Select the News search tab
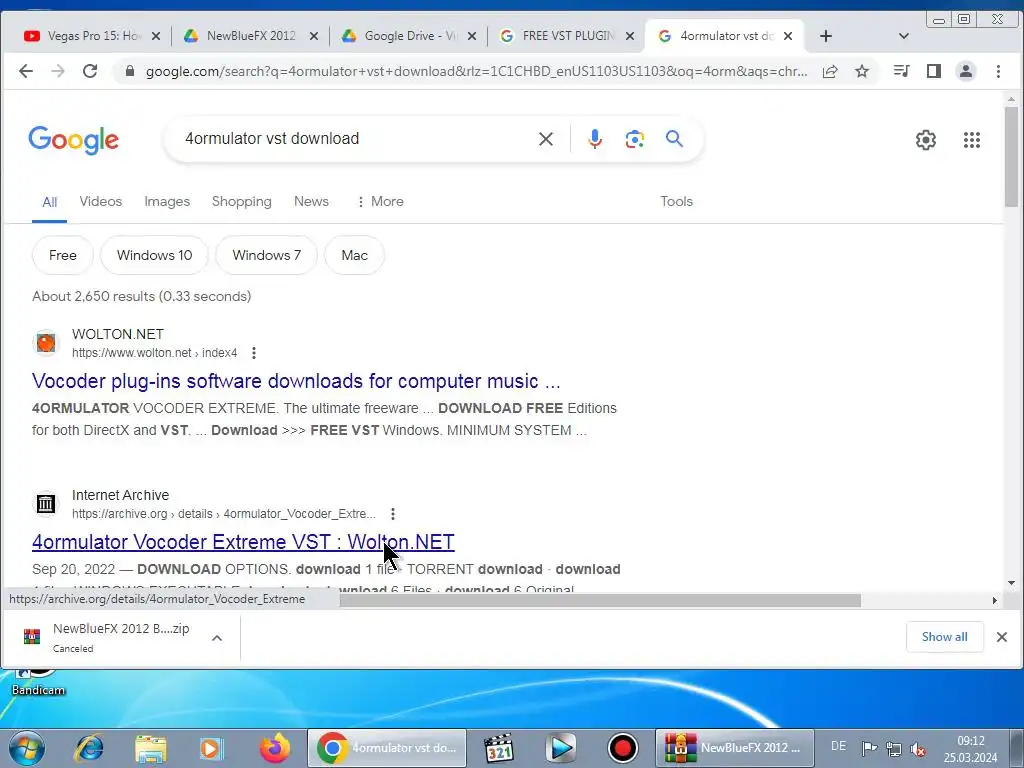This screenshot has width=1024, height=768. [311, 201]
